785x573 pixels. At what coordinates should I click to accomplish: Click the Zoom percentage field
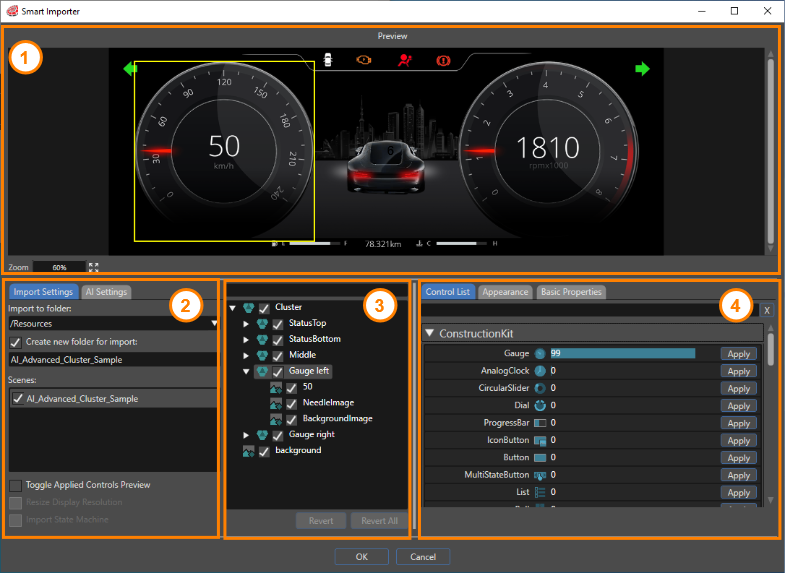(x=59, y=267)
